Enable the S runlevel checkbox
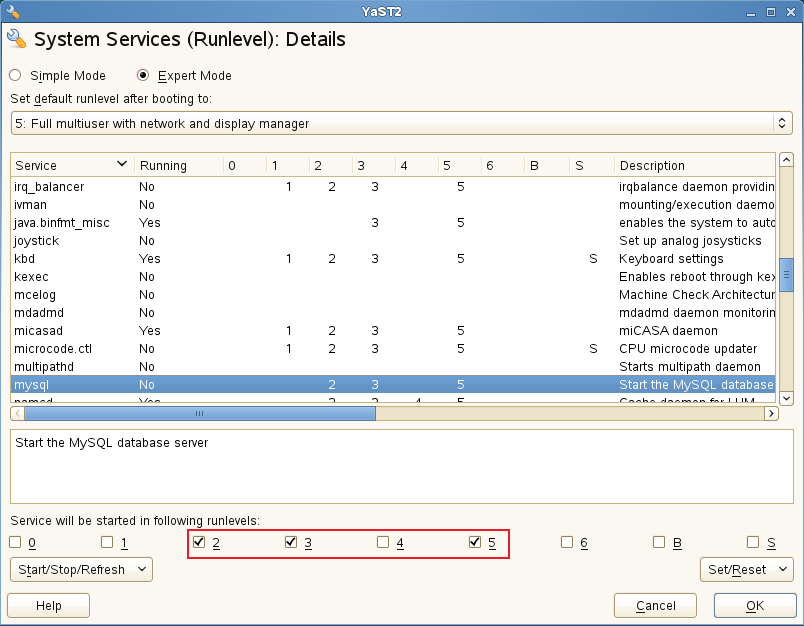This screenshot has height=626, width=804. pyautogui.click(x=751, y=542)
